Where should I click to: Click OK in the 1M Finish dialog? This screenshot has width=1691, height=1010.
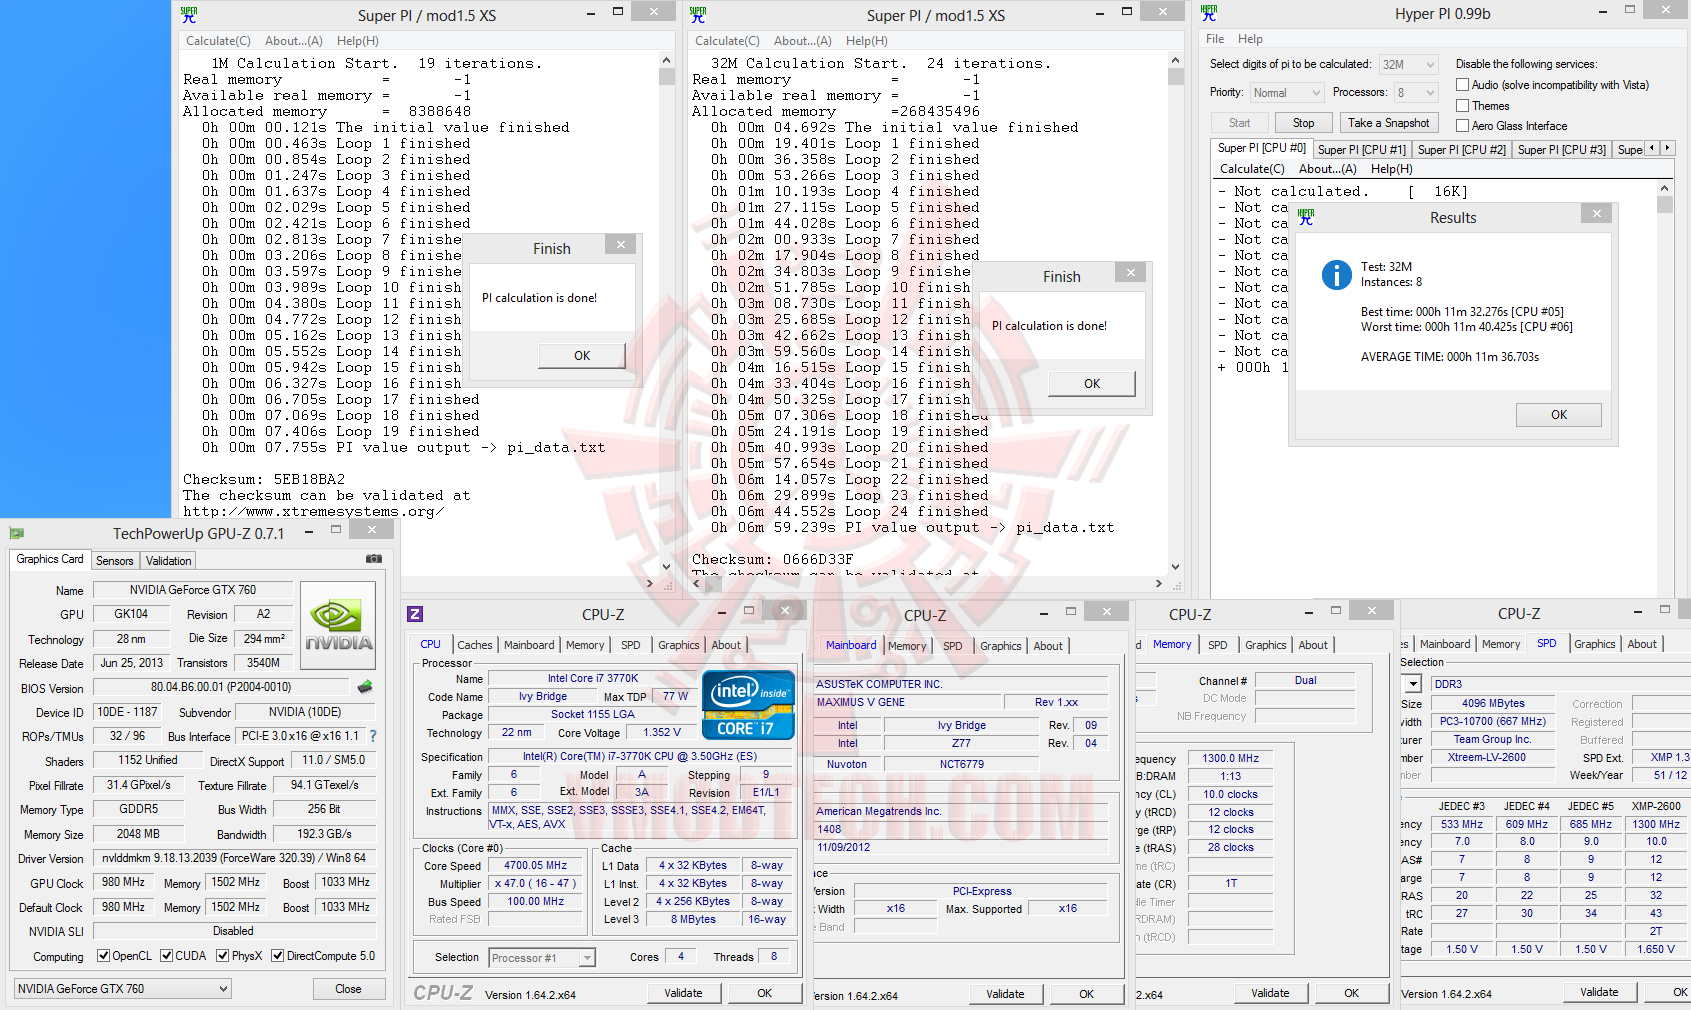pyautogui.click(x=582, y=356)
